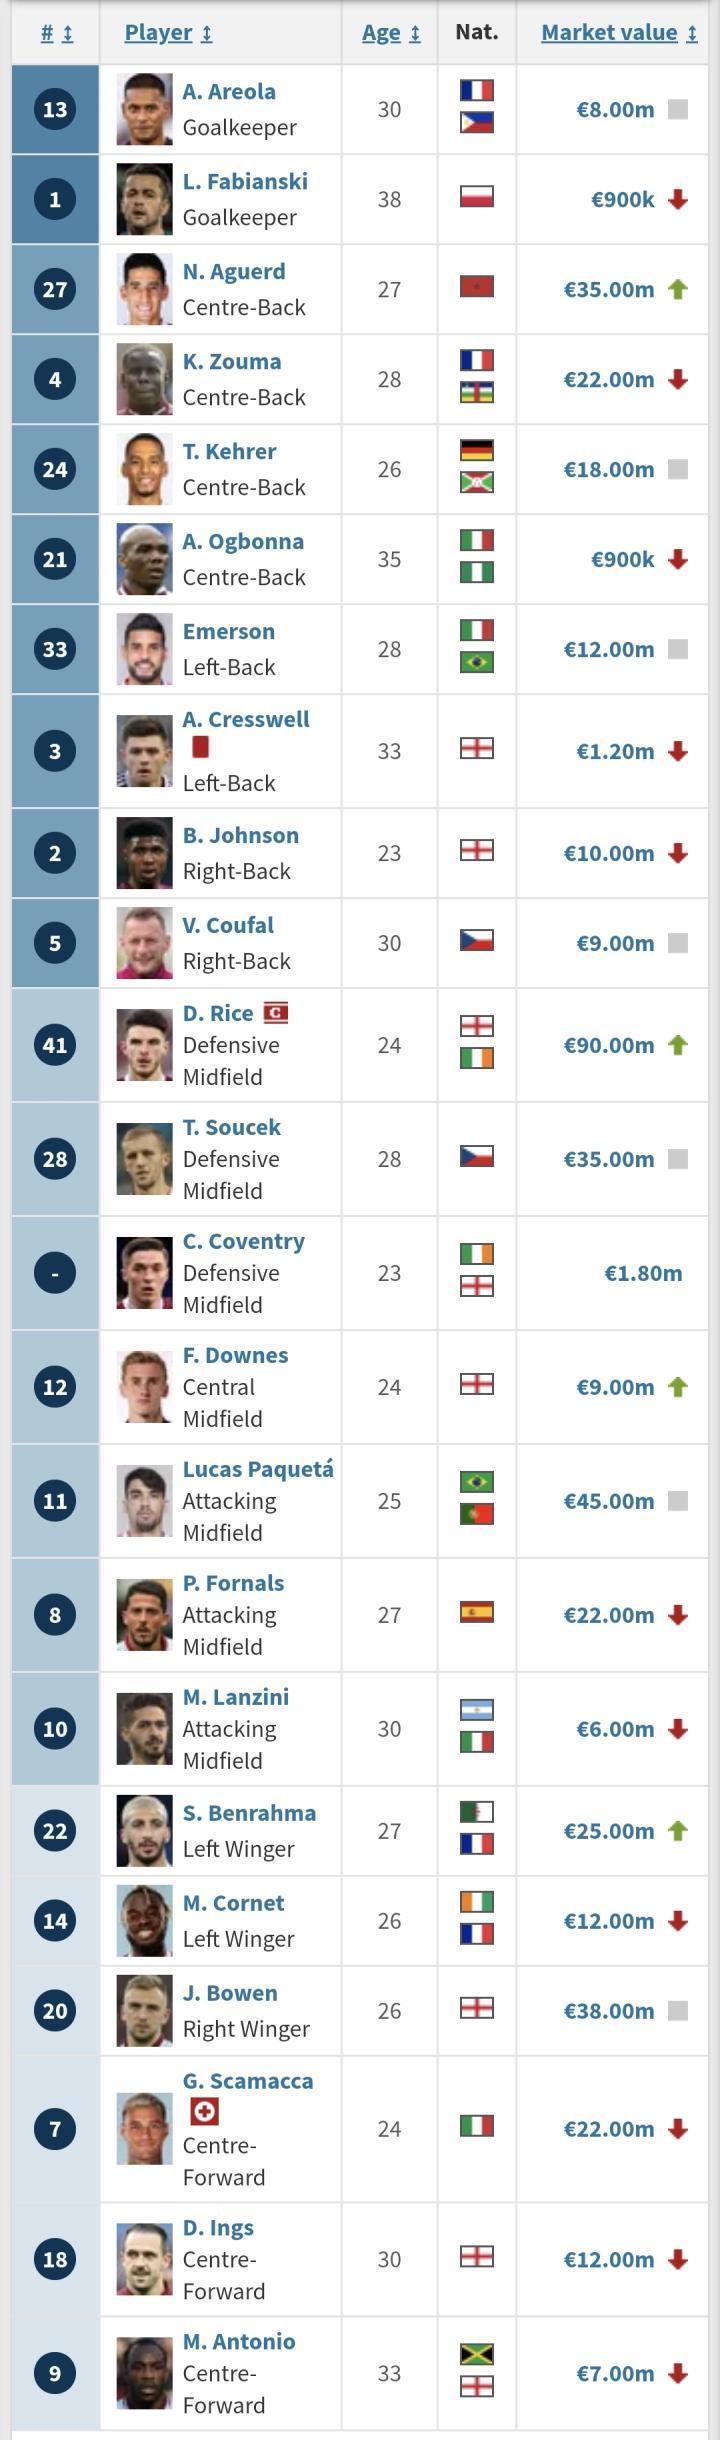The width and height of the screenshot is (720, 2440).
Task: Click the Argentine flag in M. Lanzini's row
Action: (x=476, y=1710)
